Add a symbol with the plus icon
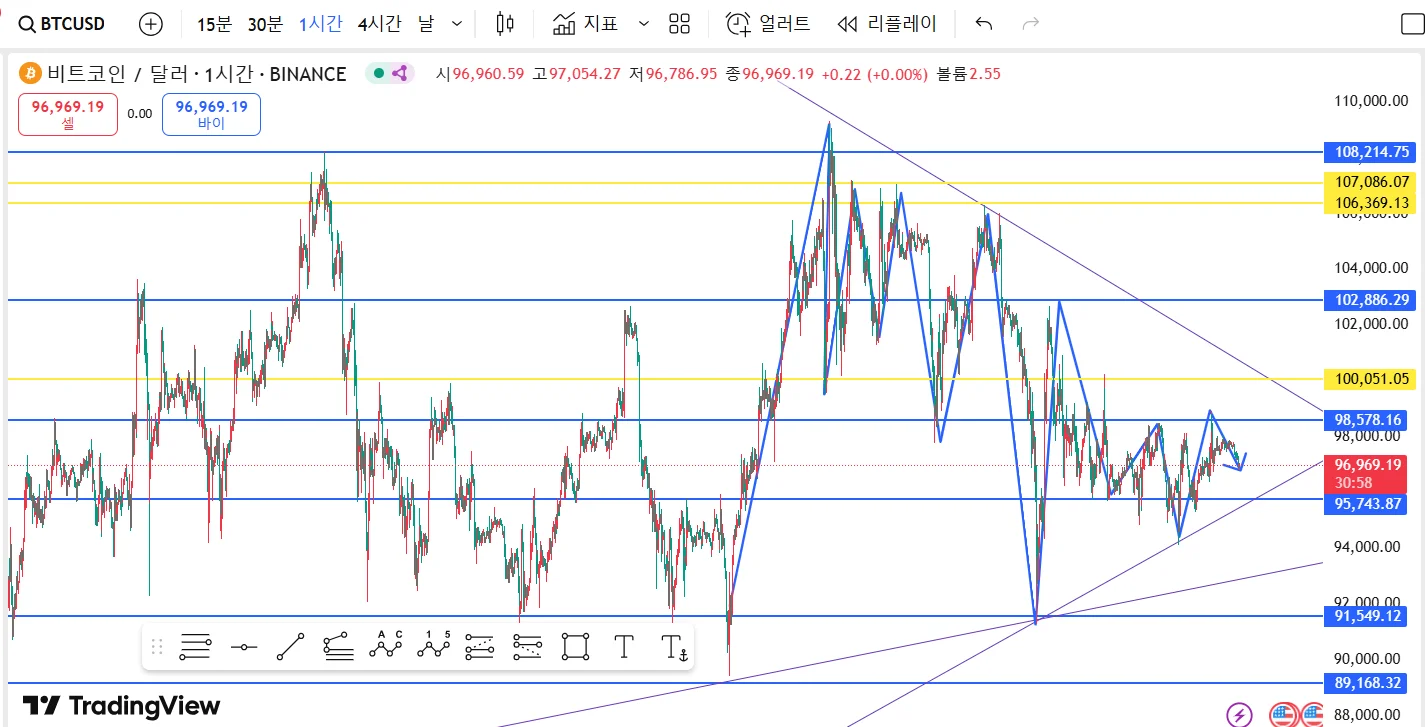Viewport: 1425px width, 727px height. 150,24
